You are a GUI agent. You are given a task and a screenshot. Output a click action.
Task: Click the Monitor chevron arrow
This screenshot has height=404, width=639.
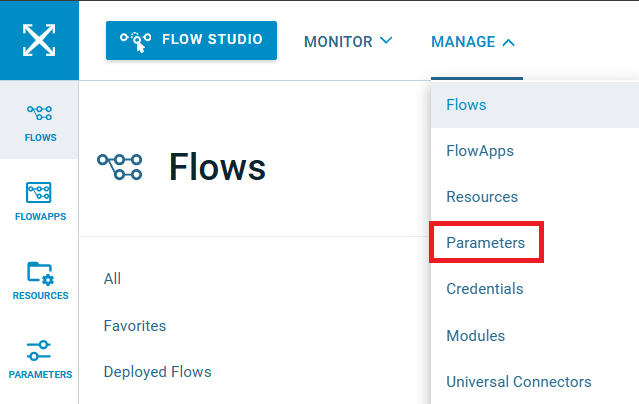386,41
